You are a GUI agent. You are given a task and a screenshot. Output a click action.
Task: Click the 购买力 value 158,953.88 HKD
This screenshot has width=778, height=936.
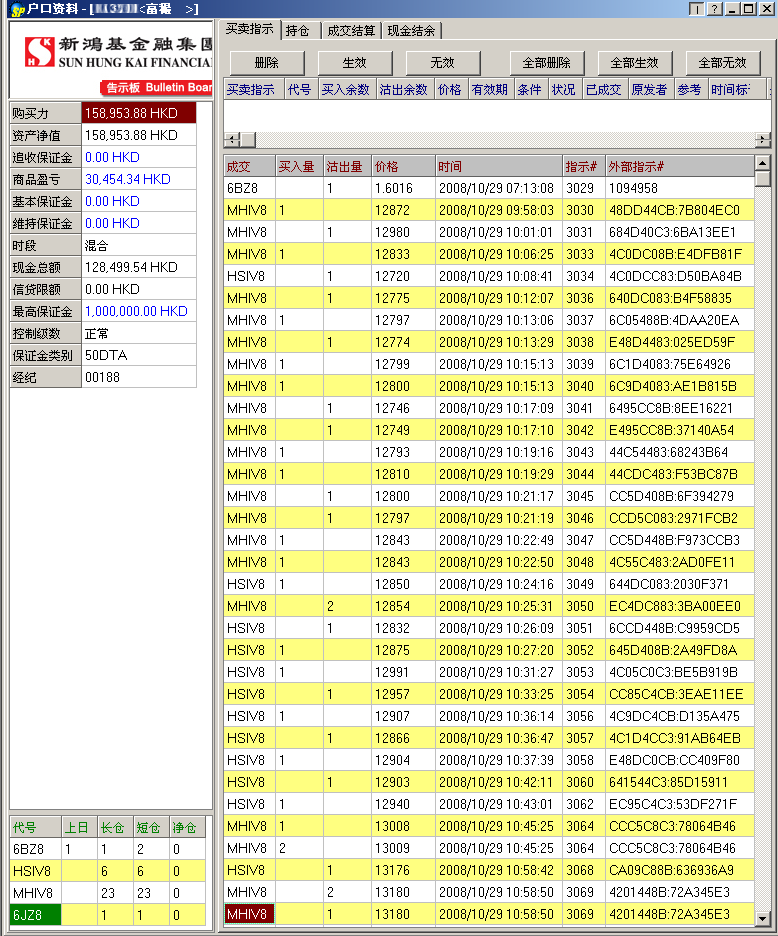coord(139,113)
